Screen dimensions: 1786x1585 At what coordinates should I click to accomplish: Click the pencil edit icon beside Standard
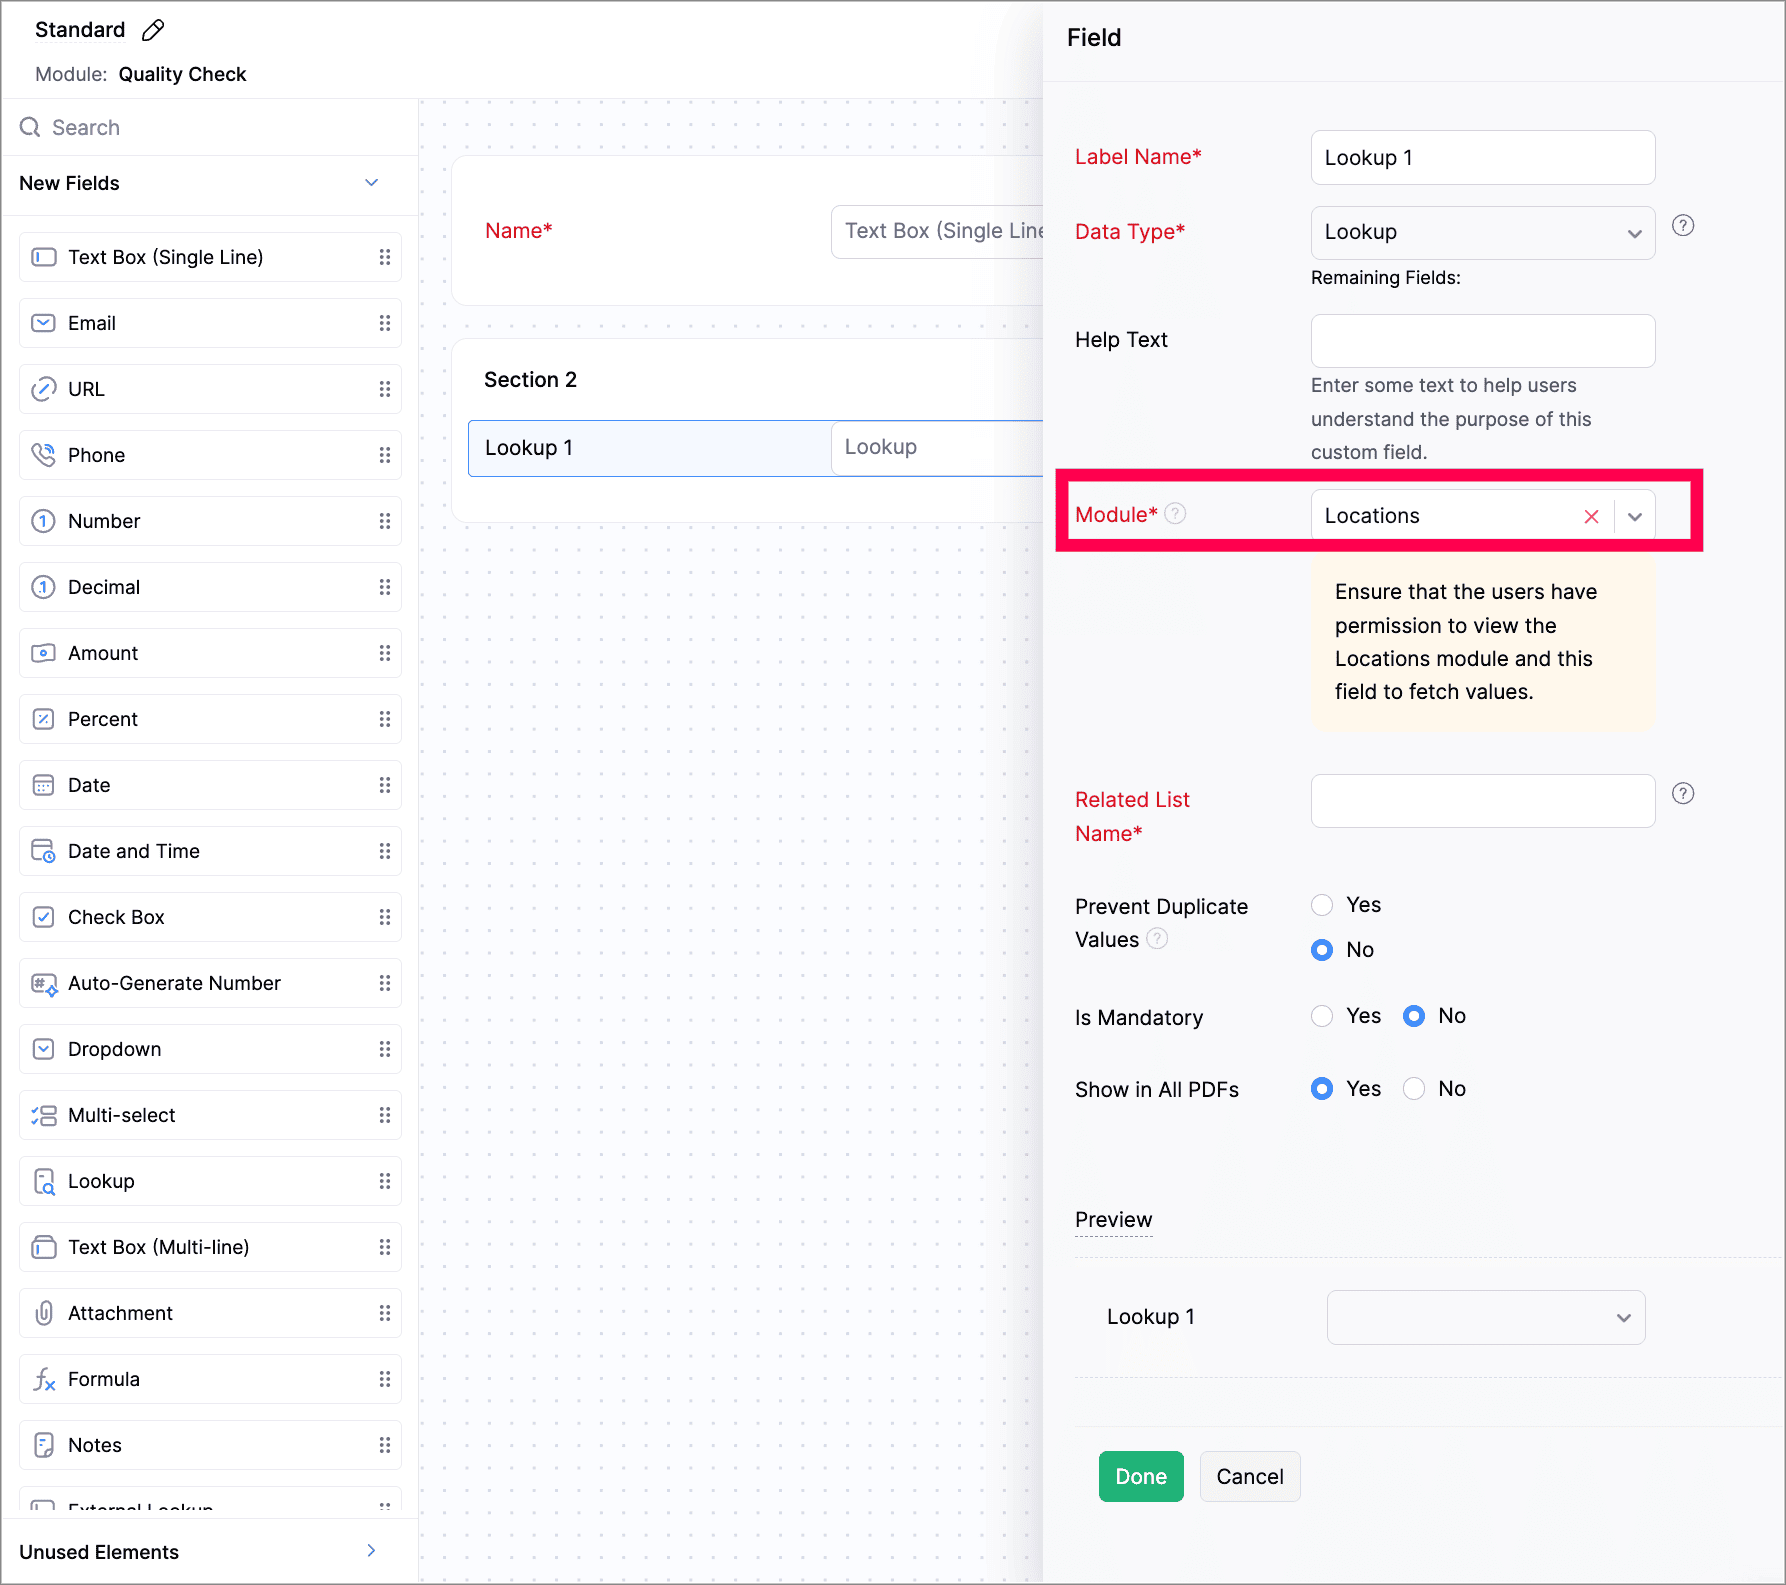(x=153, y=30)
